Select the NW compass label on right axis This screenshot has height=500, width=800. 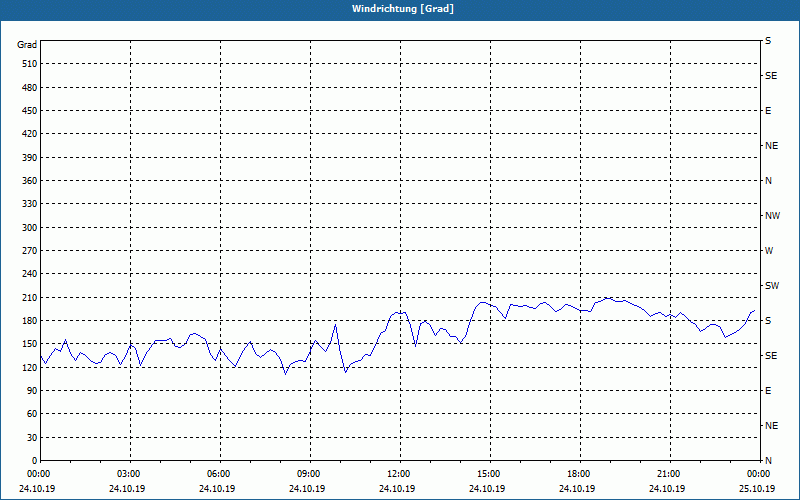click(x=772, y=216)
